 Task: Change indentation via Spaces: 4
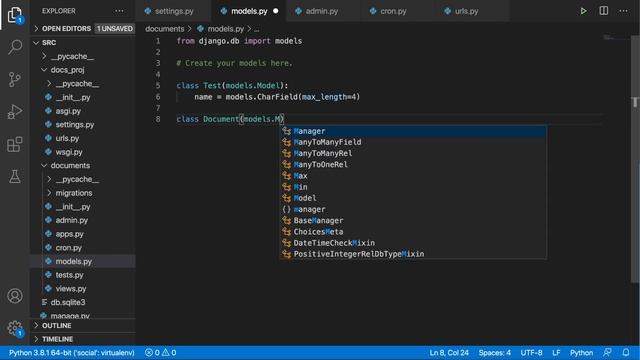coord(494,352)
